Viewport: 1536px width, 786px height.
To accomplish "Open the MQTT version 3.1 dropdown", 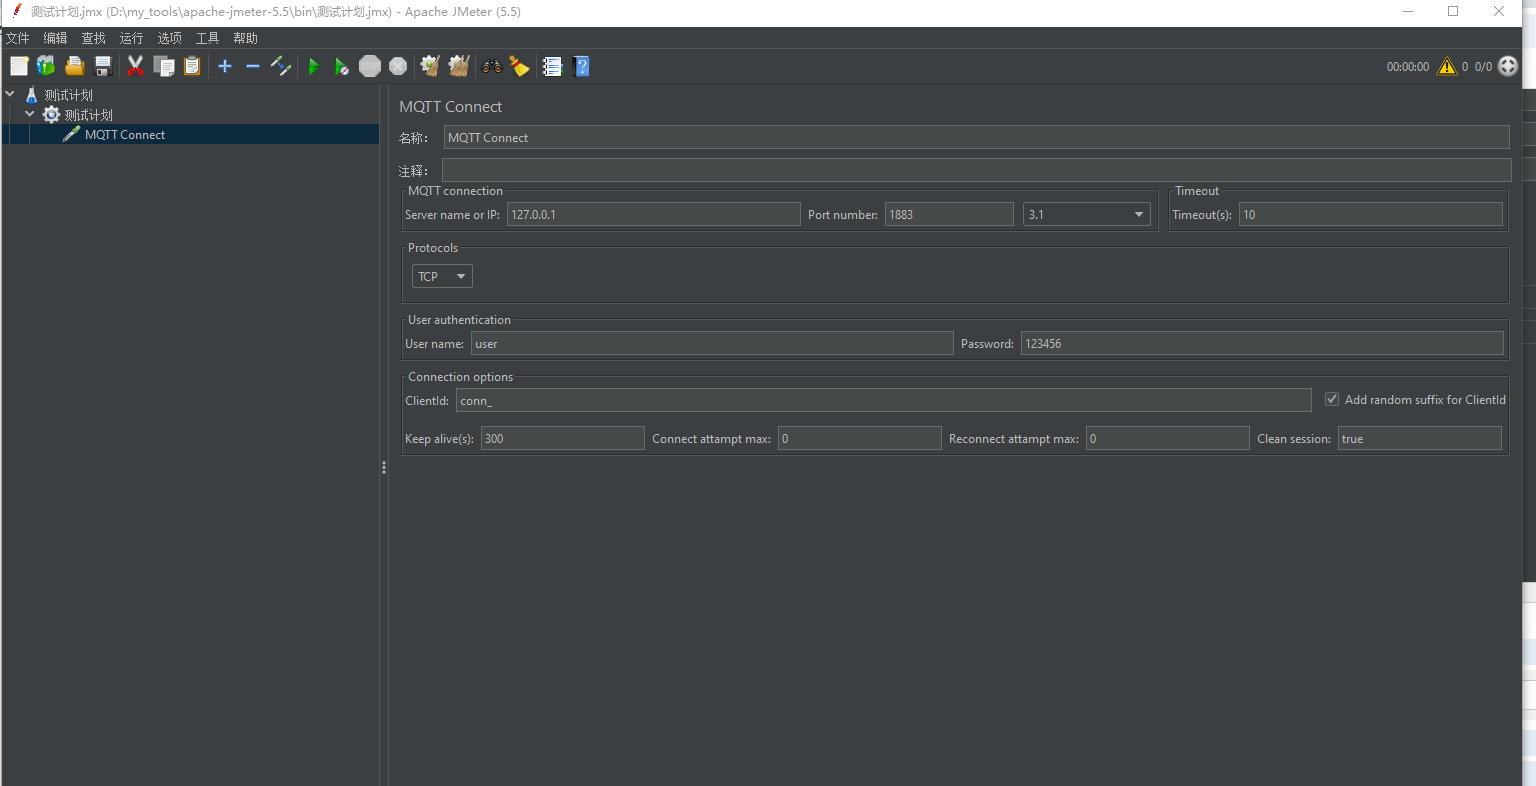I will (x=1086, y=214).
